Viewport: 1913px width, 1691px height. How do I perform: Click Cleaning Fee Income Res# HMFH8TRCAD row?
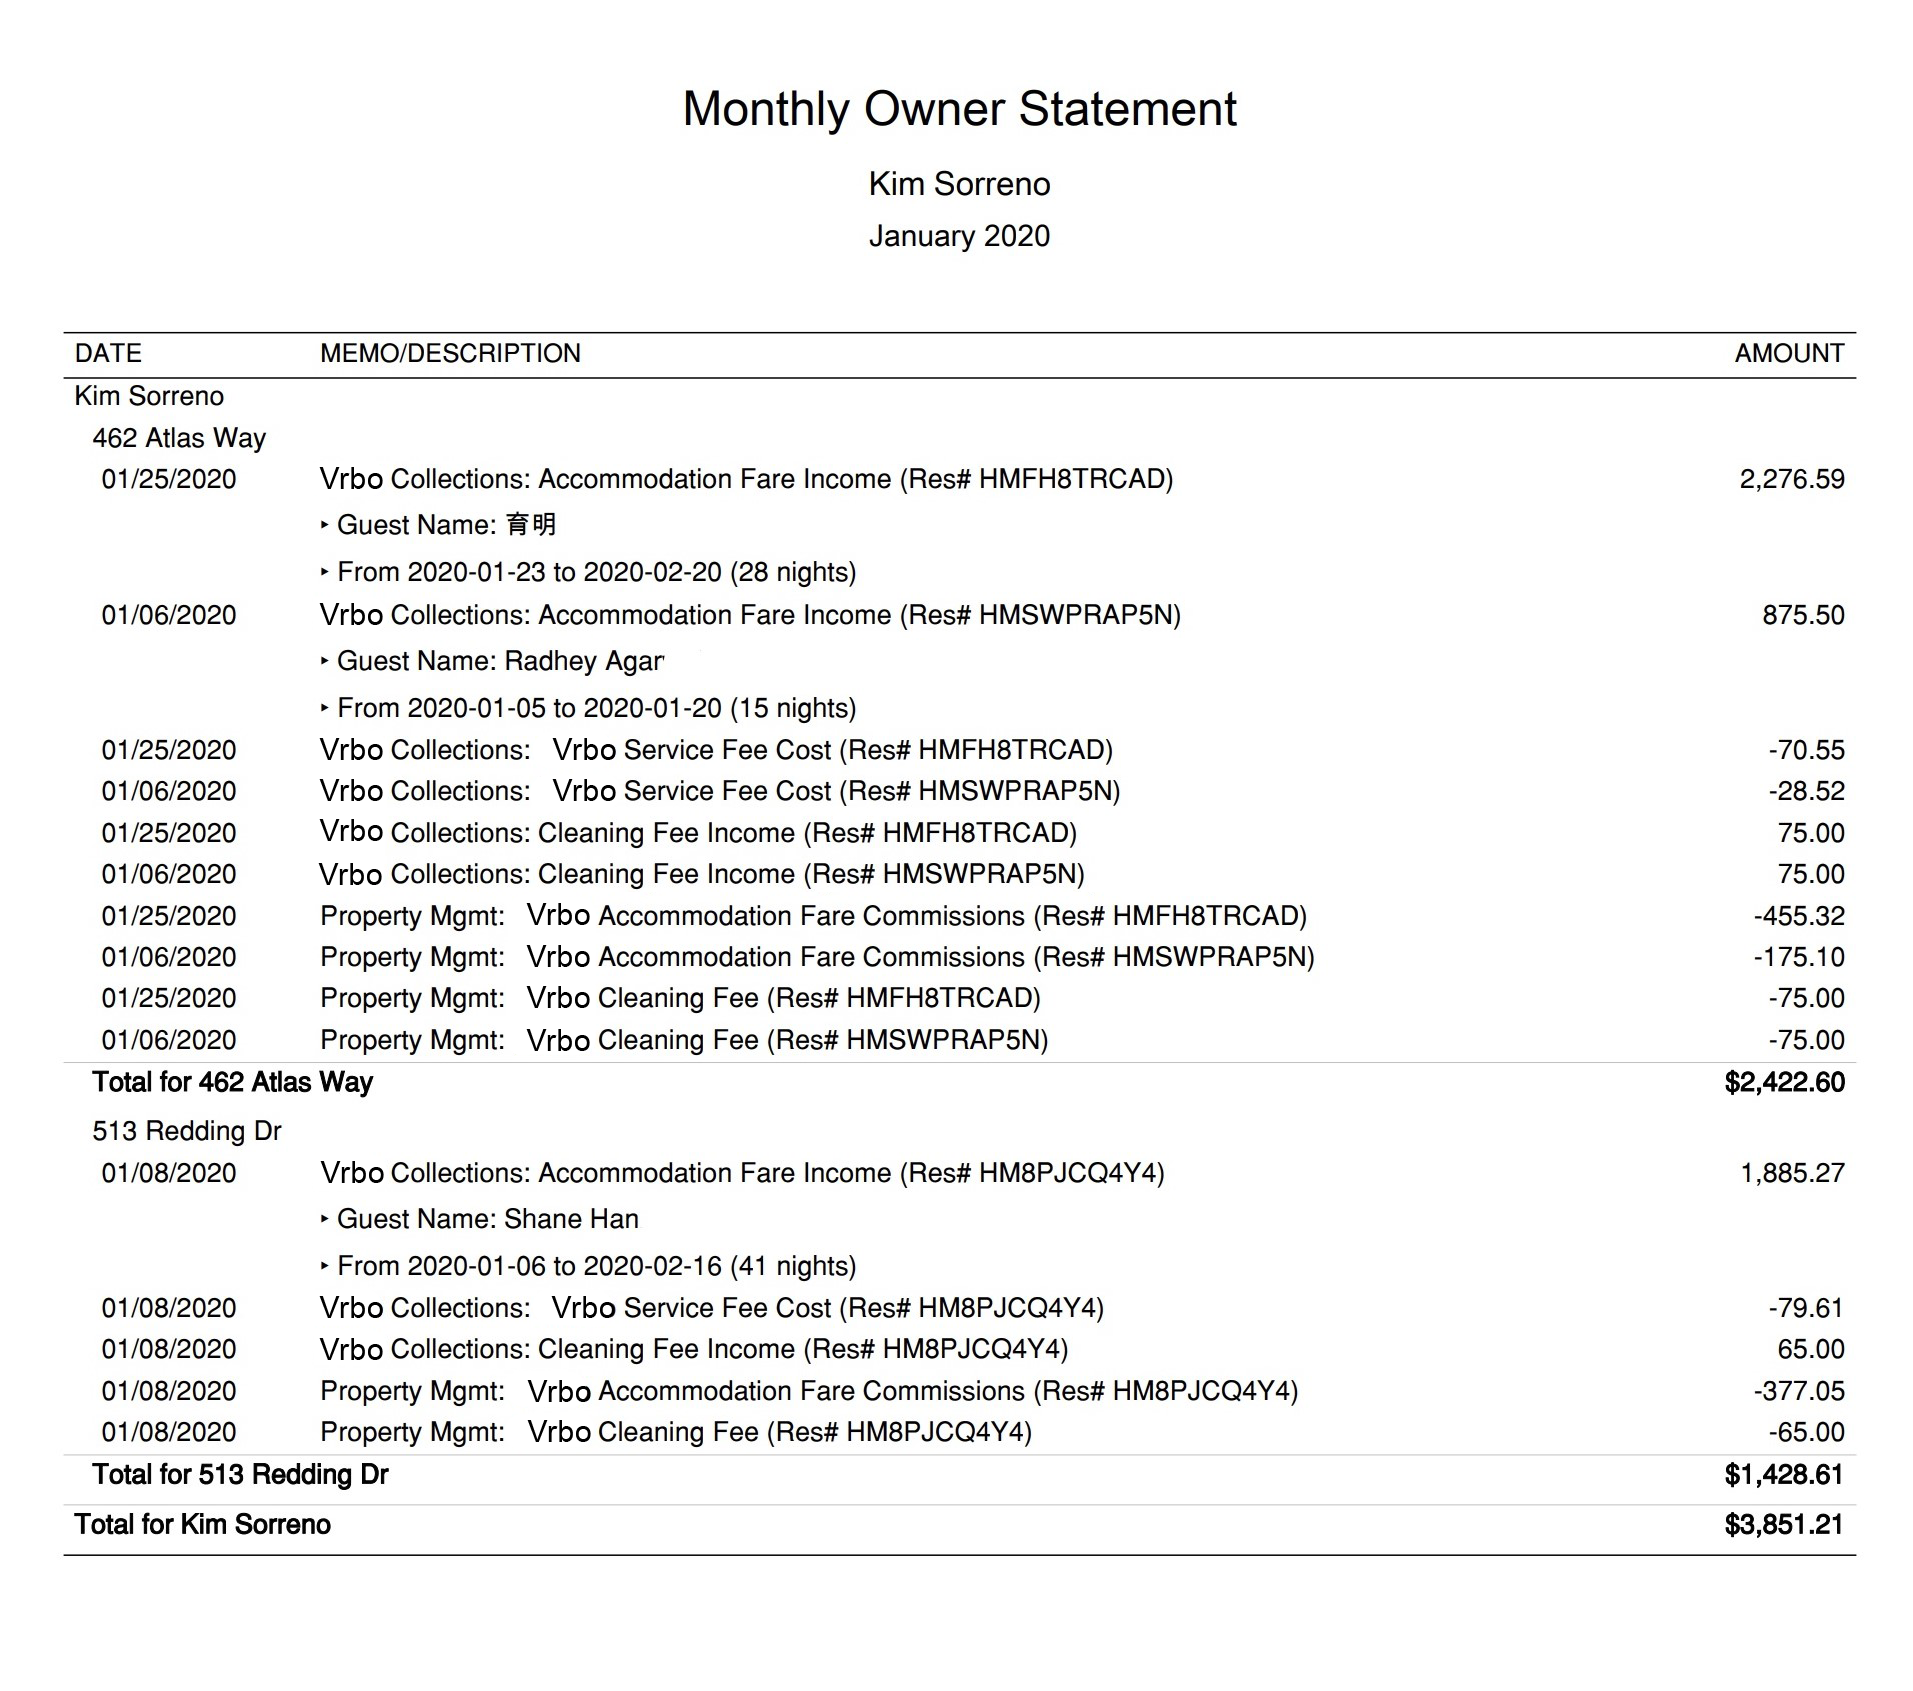[x=959, y=833]
